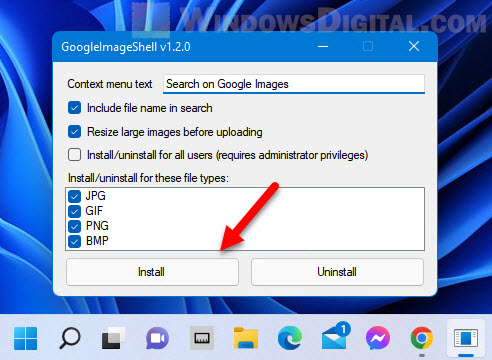The width and height of the screenshot is (492, 360).
Task: Launch Google Chrome from taskbar
Action: coord(422,338)
